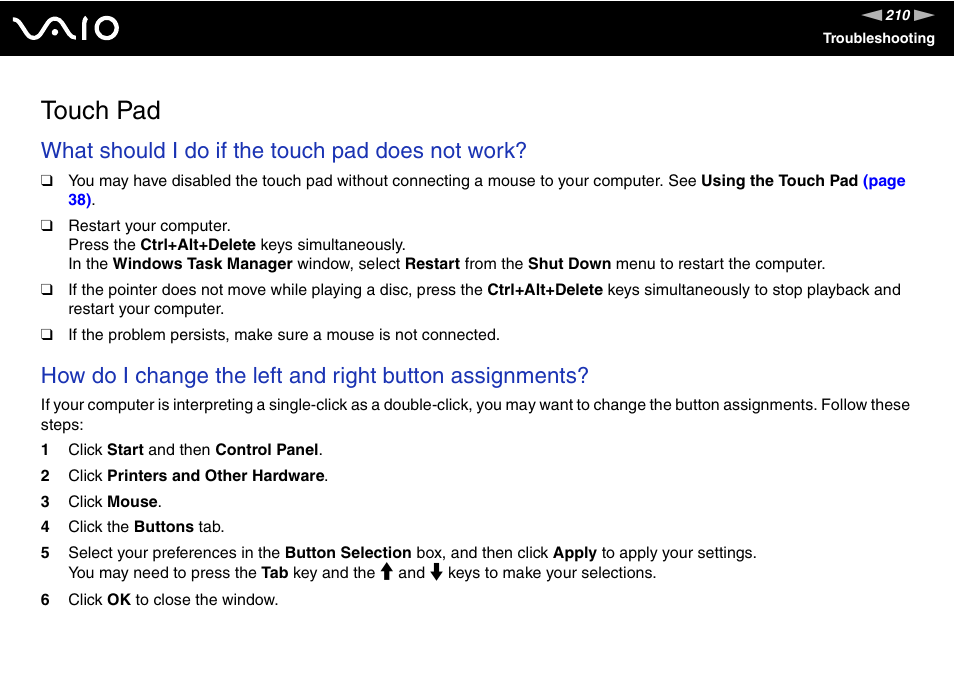This screenshot has width=954, height=674.
Task: Click the checkbox bullet beside "Restart your computer"
Action: 47,226
